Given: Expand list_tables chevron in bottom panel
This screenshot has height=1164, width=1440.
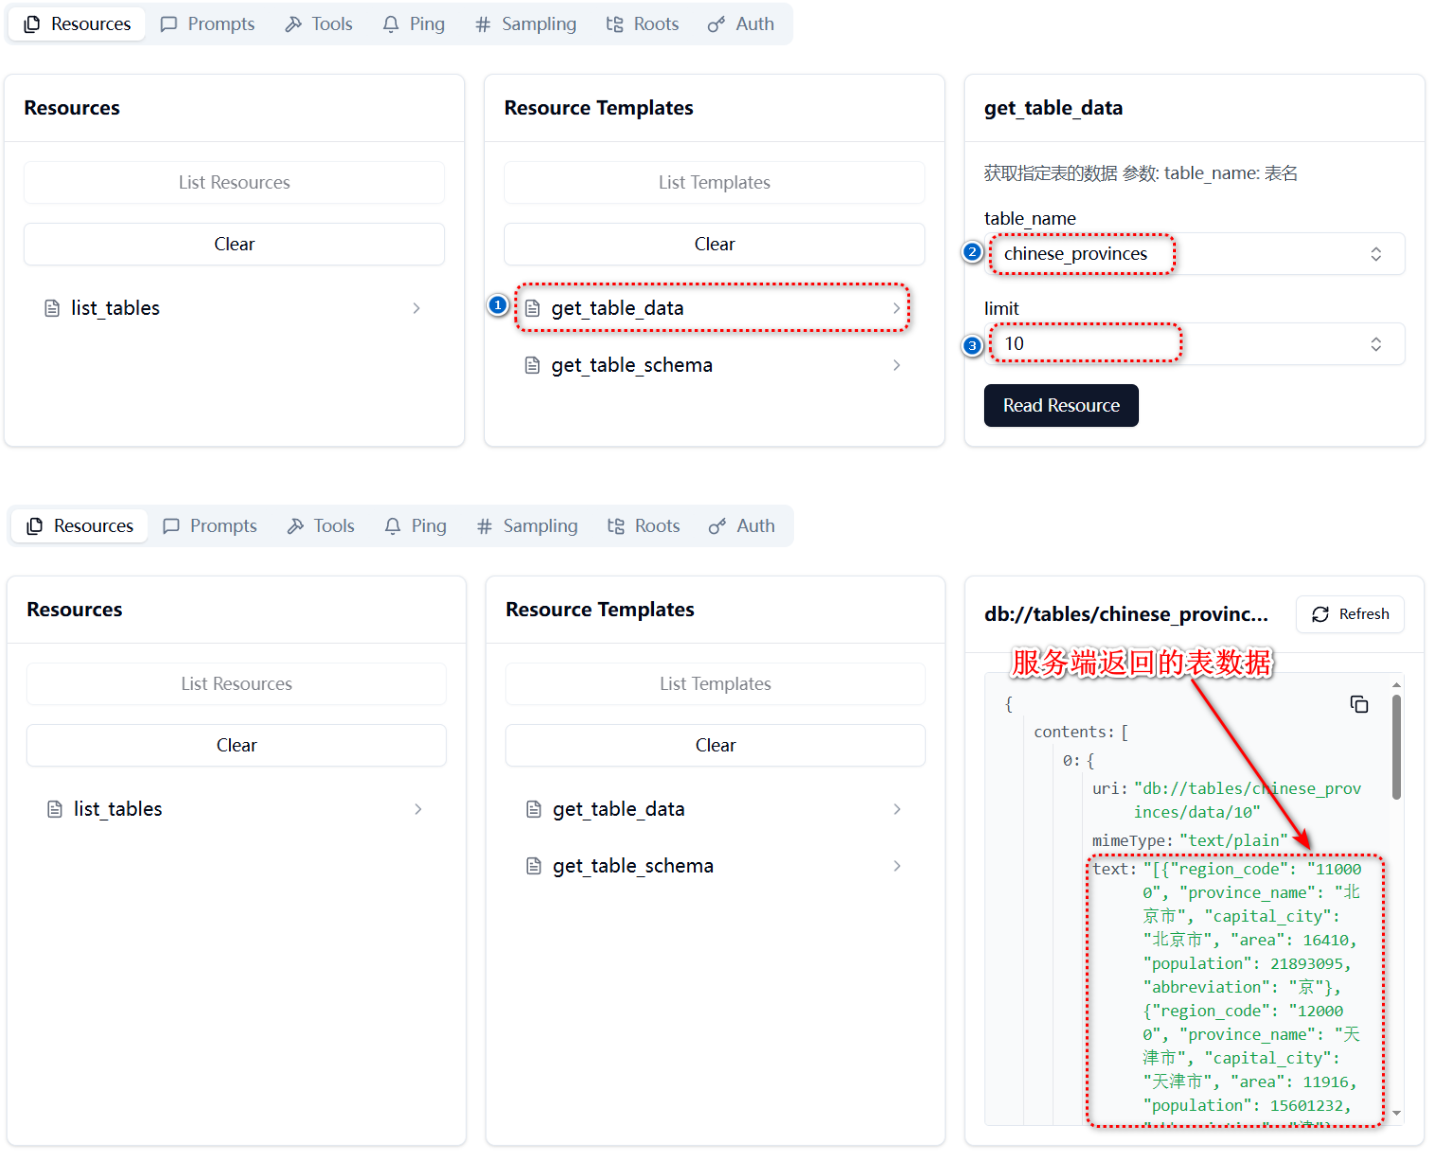Looking at the screenshot, I should (x=418, y=810).
